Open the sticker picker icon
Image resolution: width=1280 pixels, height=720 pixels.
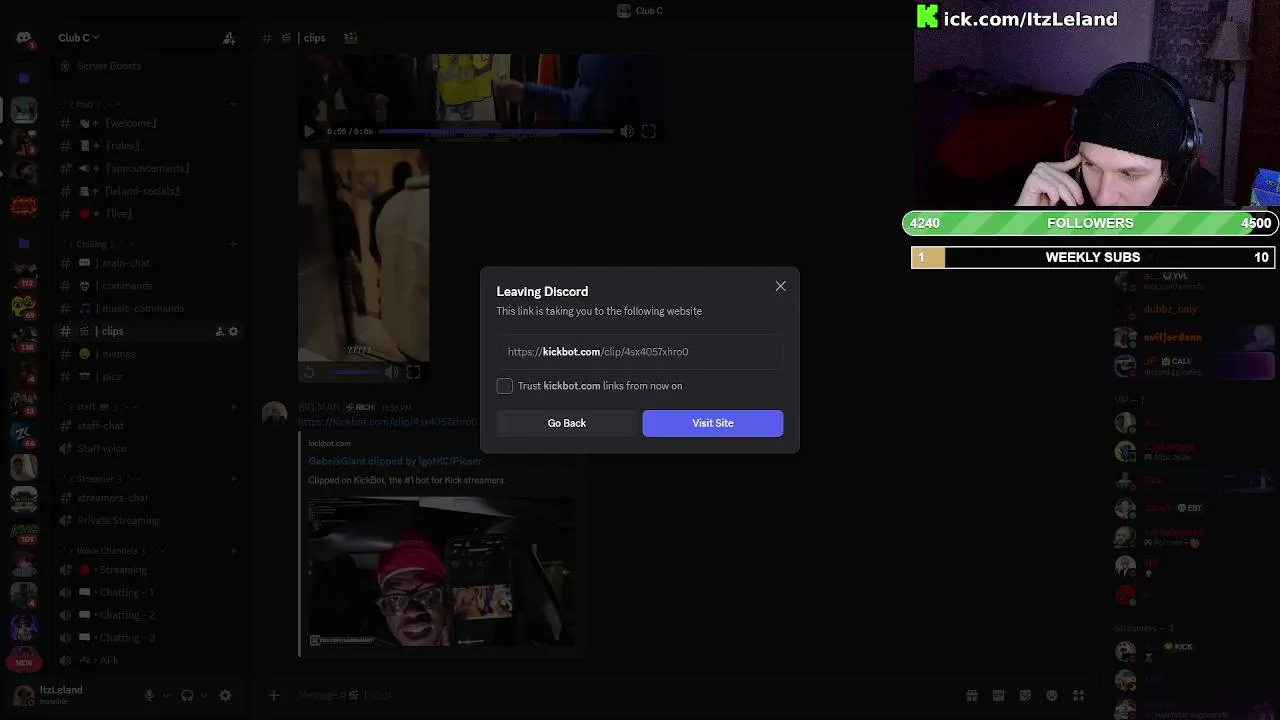(x=1025, y=696)
